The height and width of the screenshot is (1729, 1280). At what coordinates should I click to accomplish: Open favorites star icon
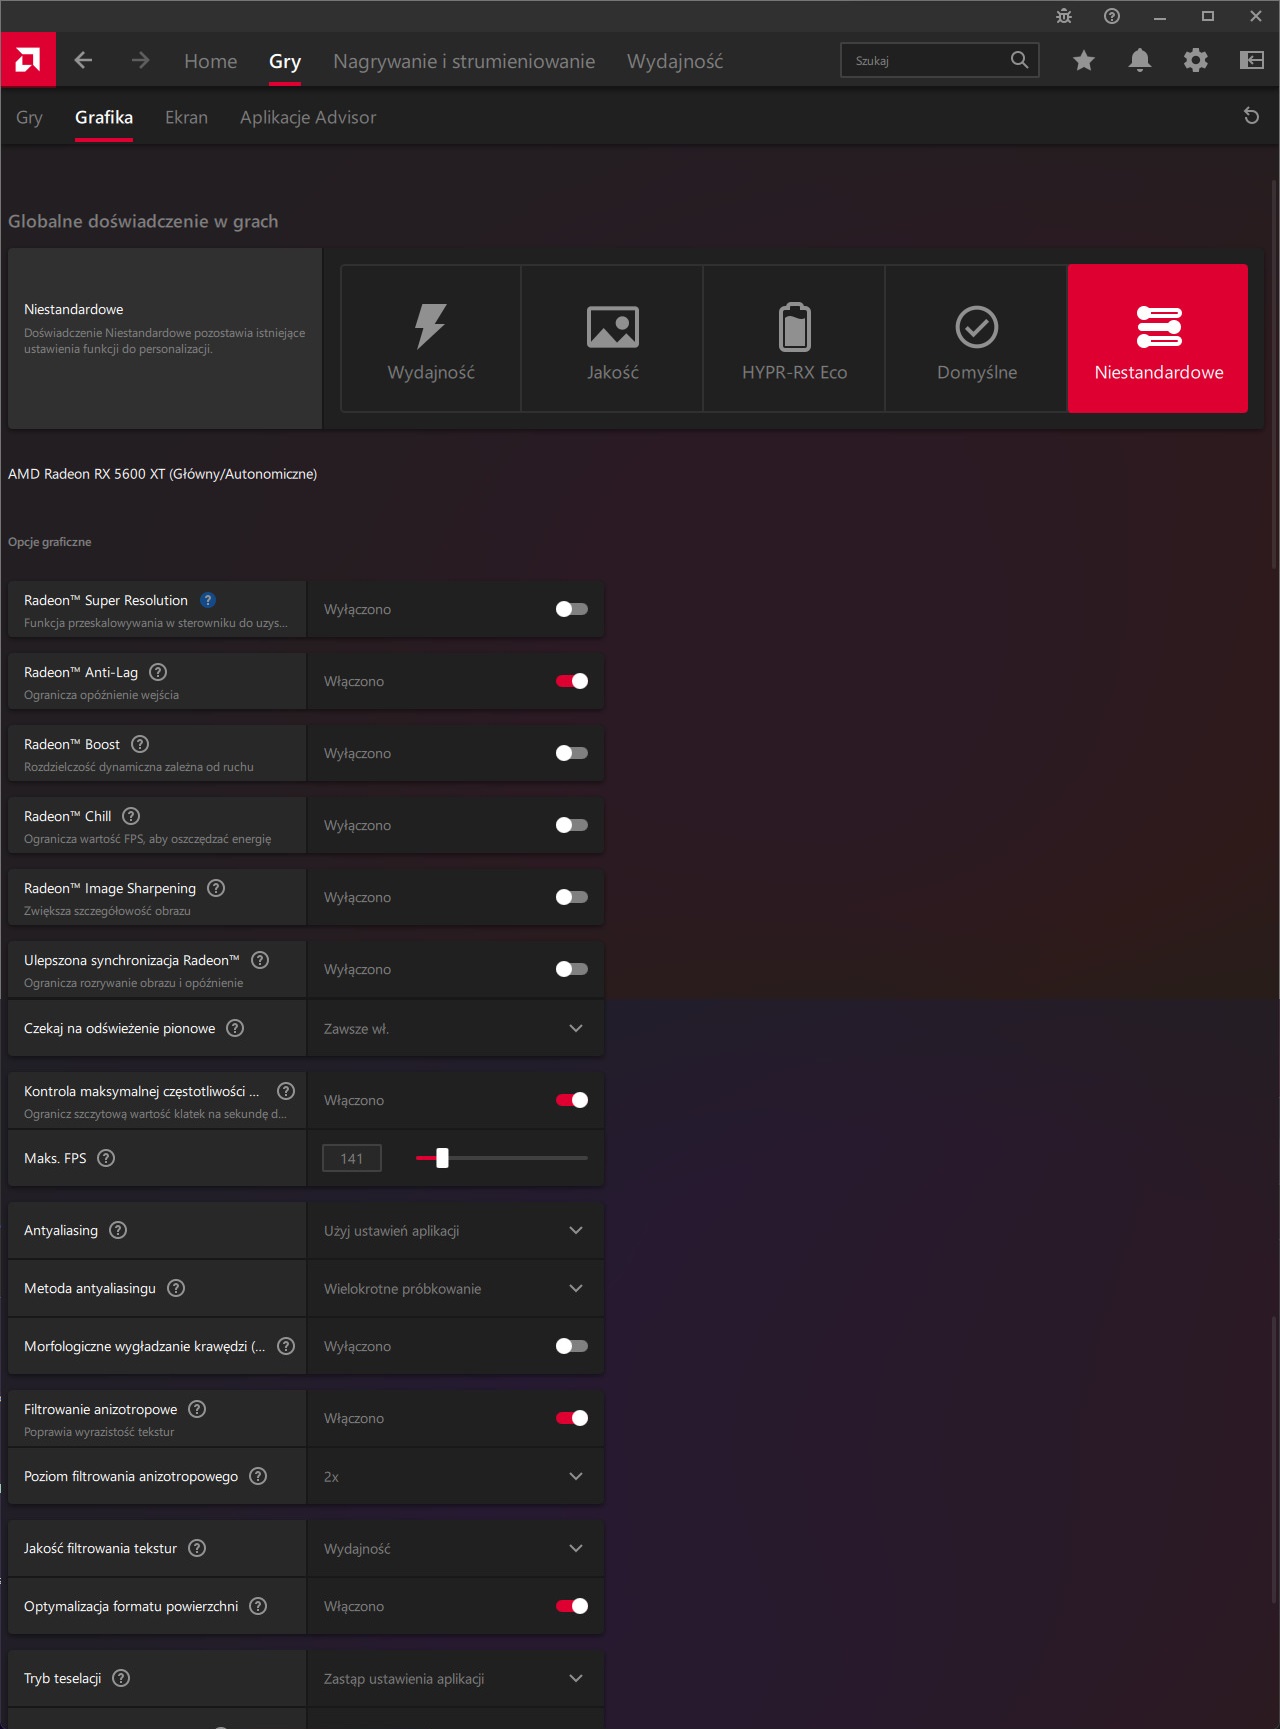(1084, 60)
